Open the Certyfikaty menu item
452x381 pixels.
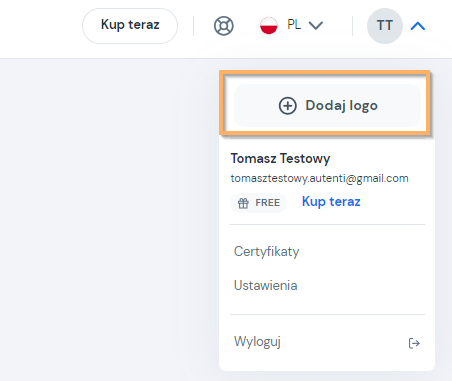pyautogui.click(x=267, y=251)
